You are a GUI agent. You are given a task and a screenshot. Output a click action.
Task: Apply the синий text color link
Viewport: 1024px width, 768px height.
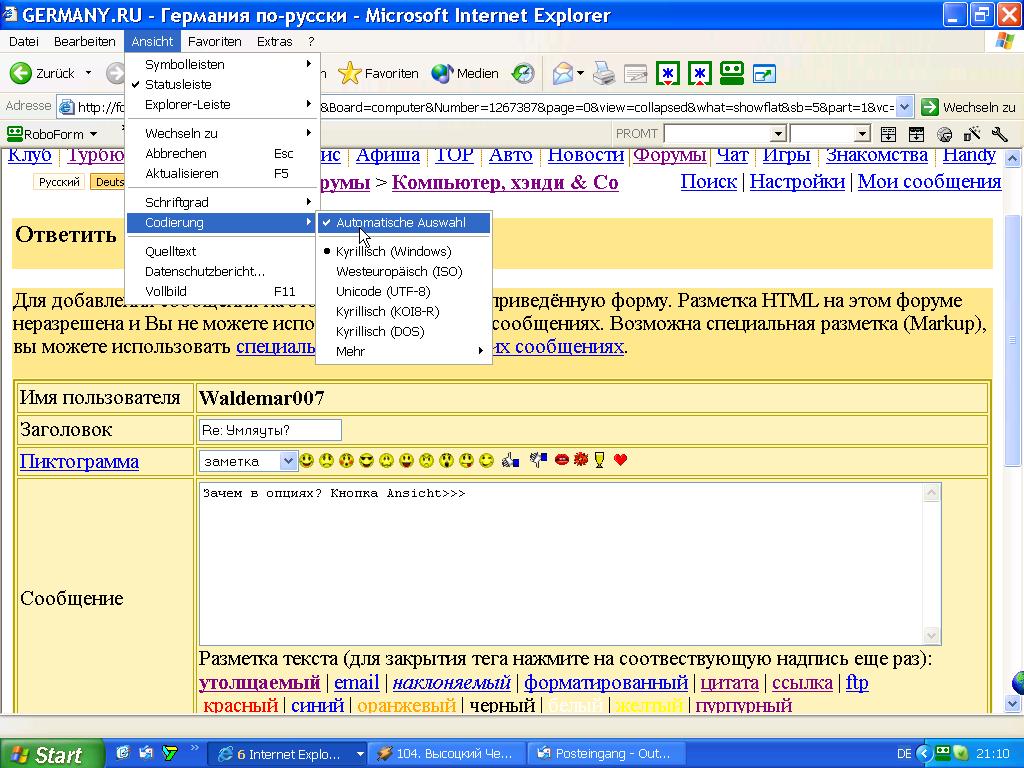(317, 706)
